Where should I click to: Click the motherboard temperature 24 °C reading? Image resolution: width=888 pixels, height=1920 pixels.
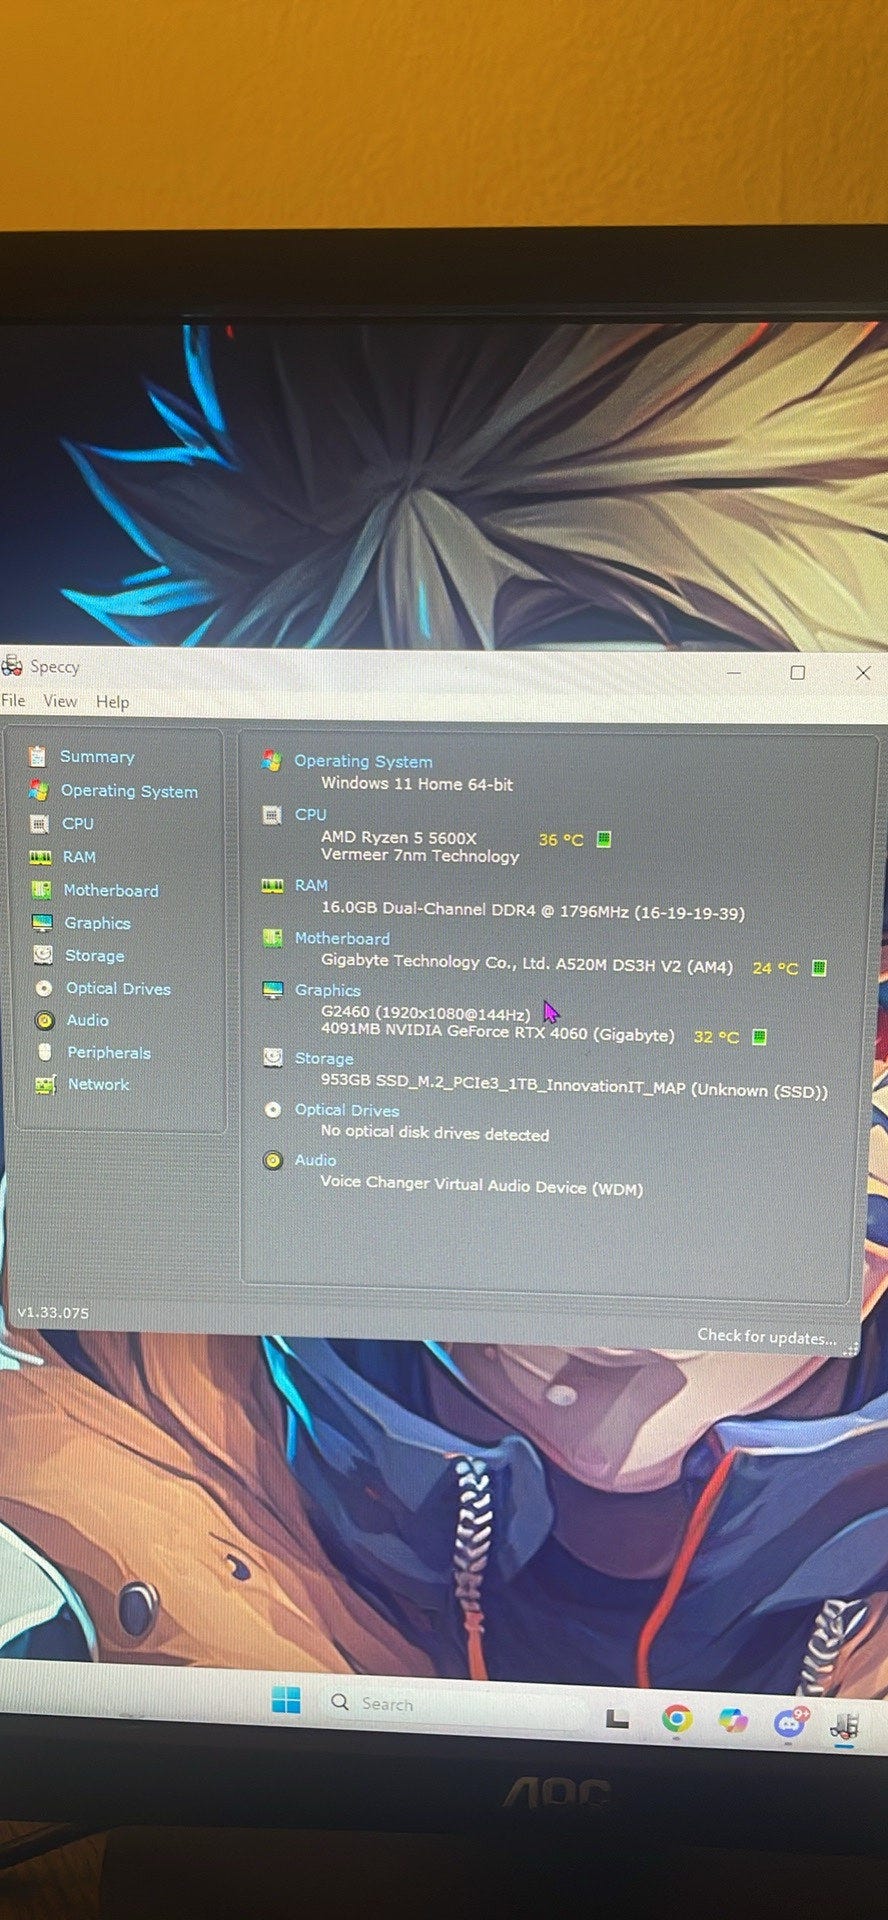pyautogui.click(x=775, y=968)
